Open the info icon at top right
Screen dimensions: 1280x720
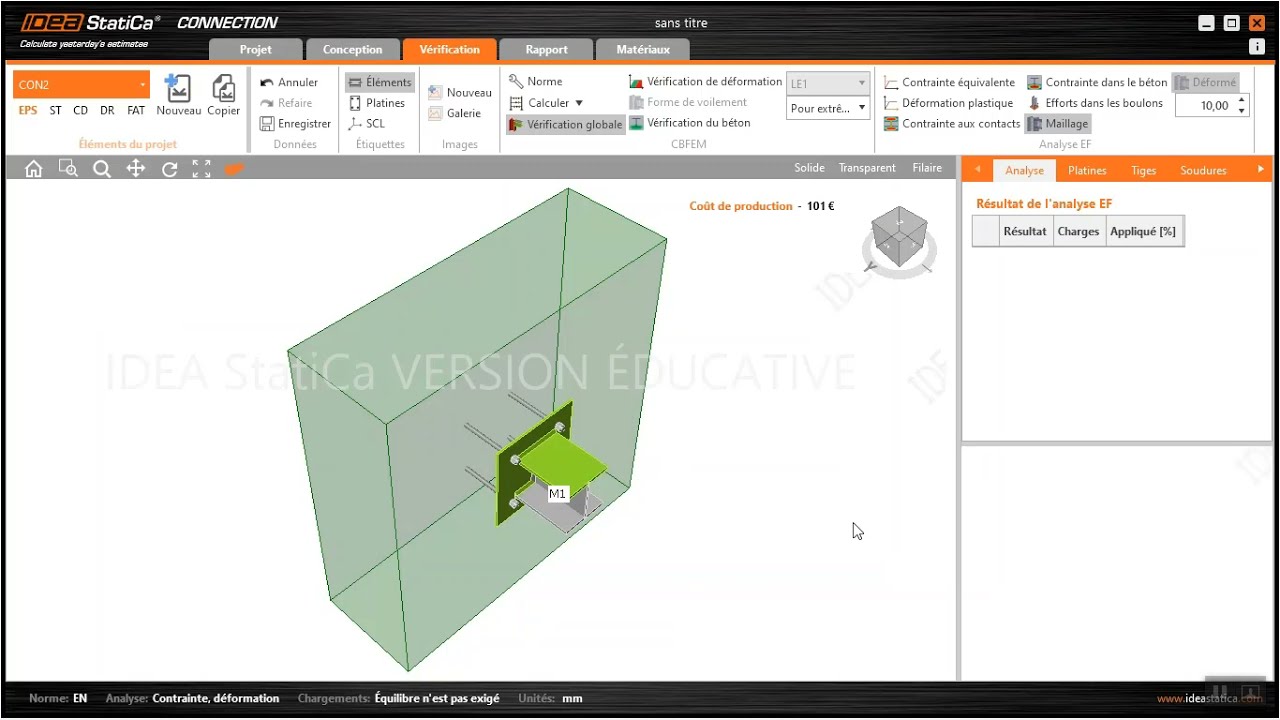click(1257, 47)
